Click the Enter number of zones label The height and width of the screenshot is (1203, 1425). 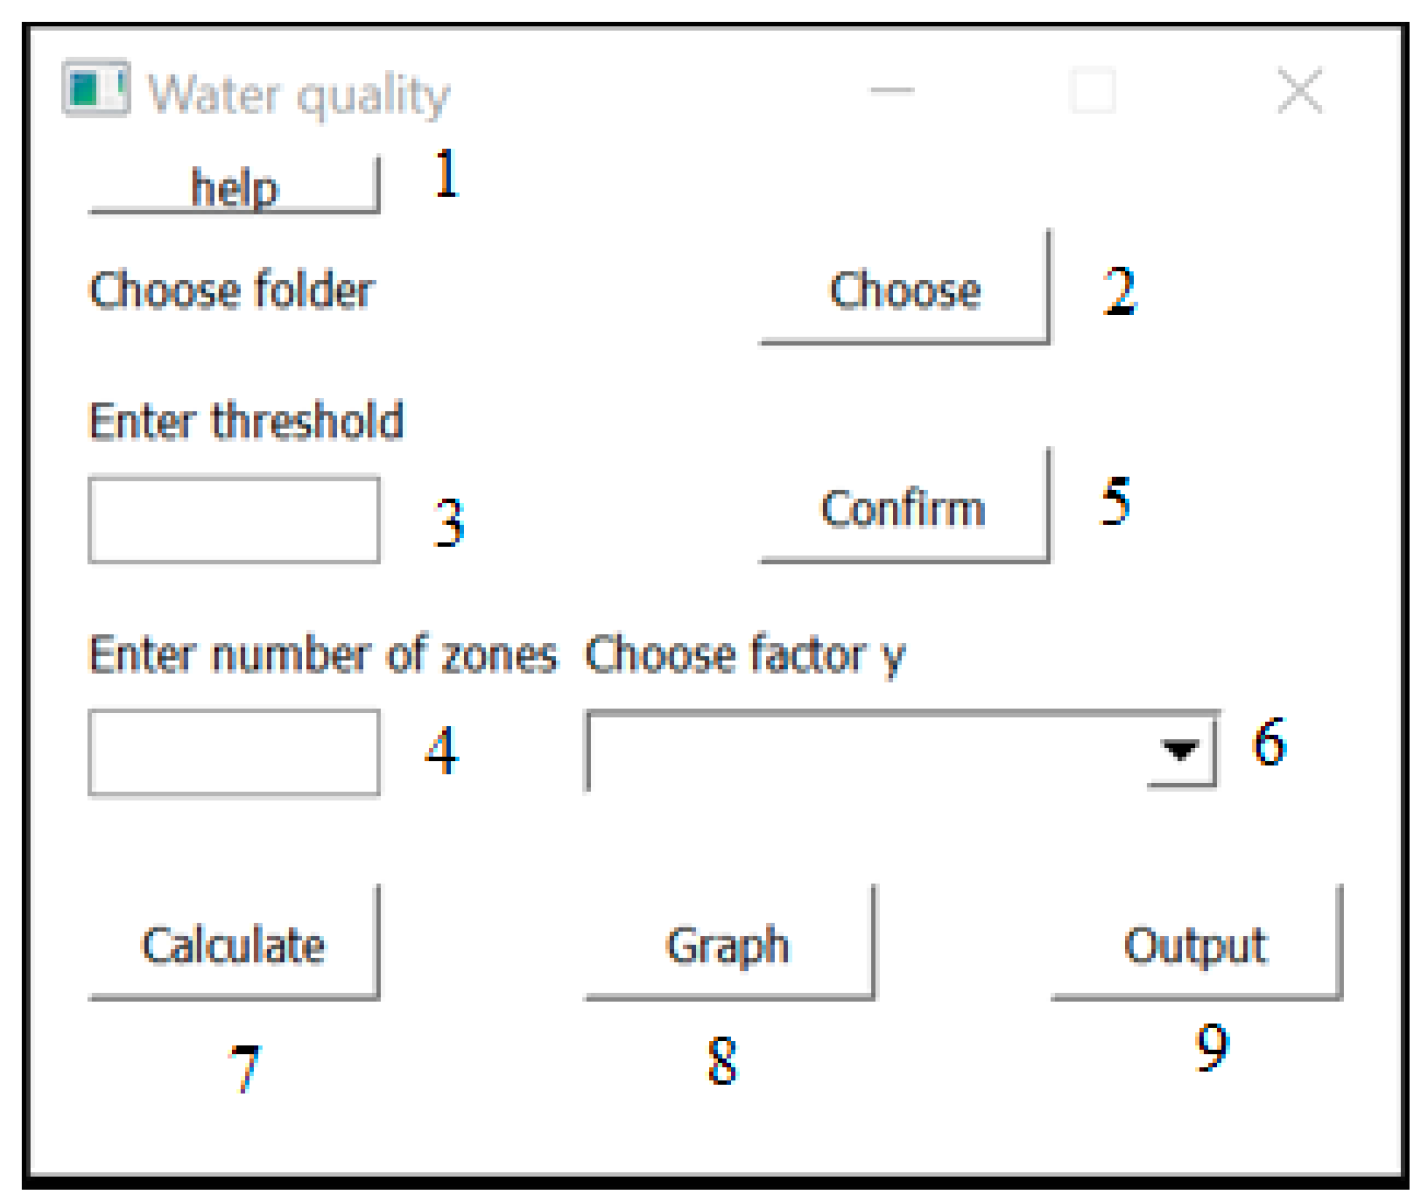323,655
